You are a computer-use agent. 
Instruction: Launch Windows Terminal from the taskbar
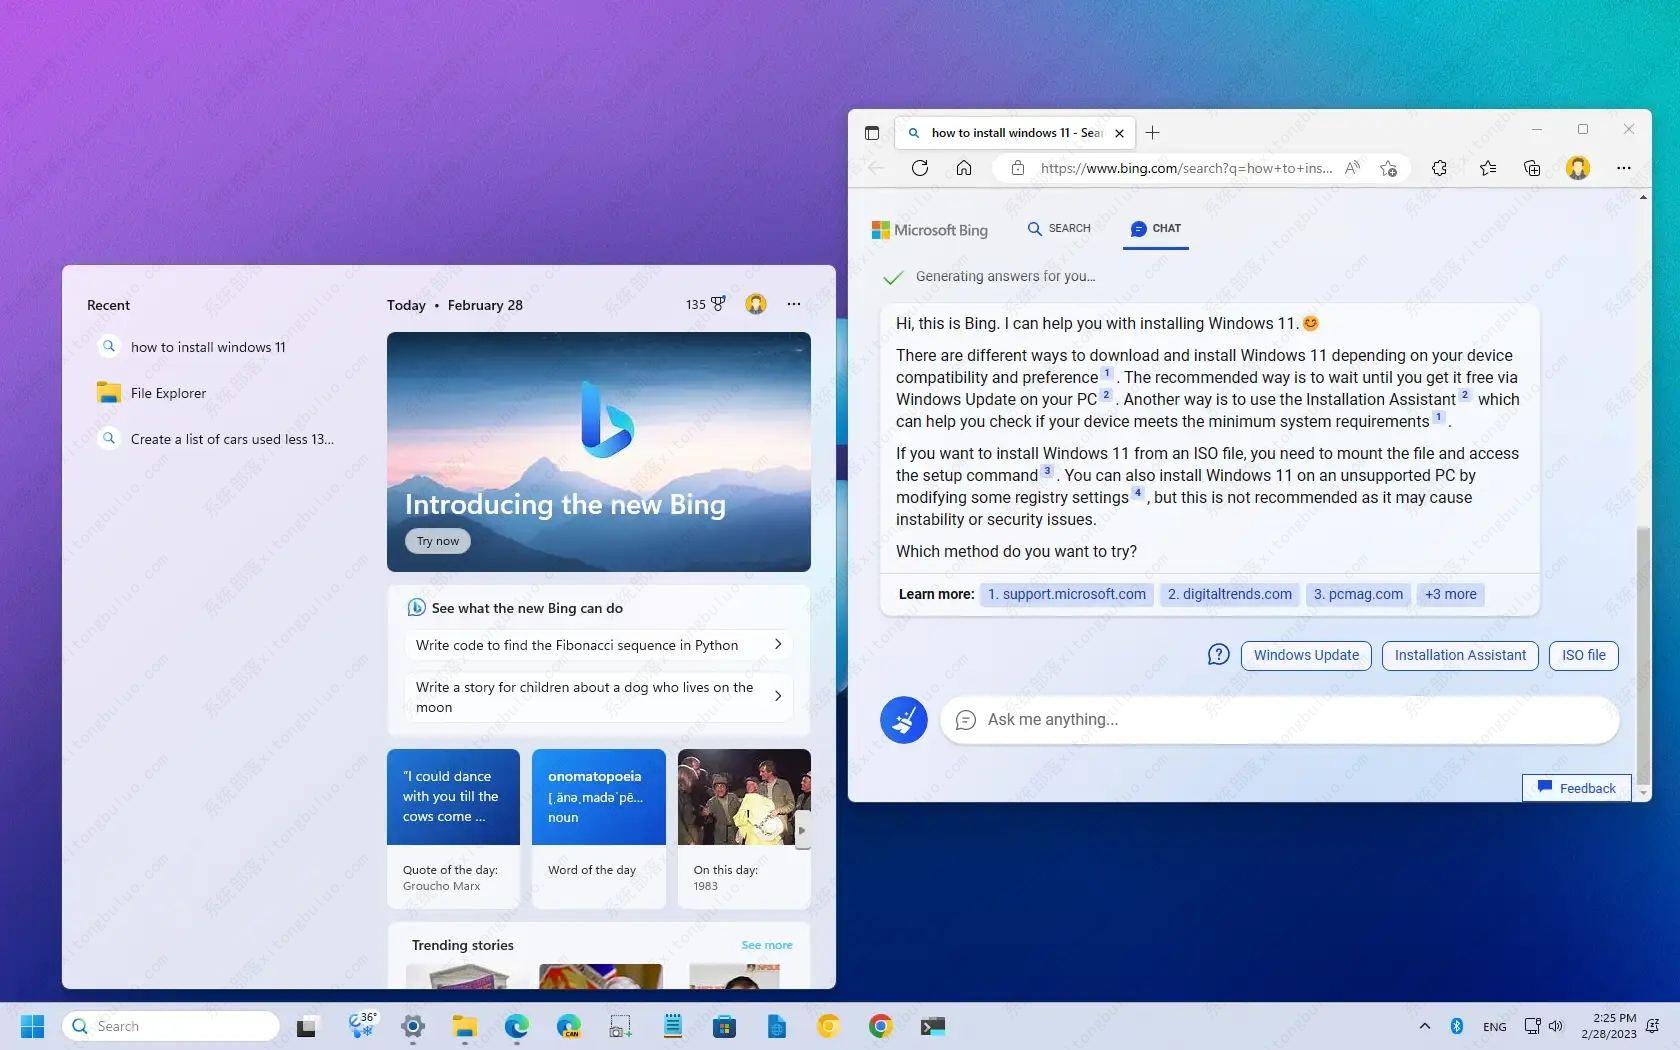932,1025
